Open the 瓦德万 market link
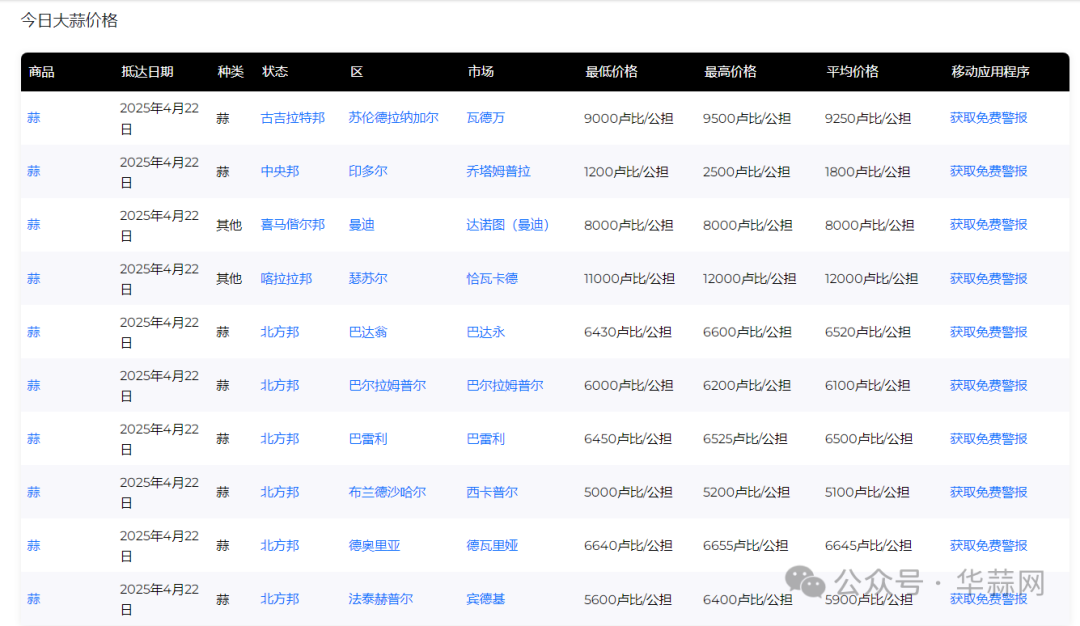Image resolution: width=1080 pixels, height=626 pixels. tap(486, 118)
